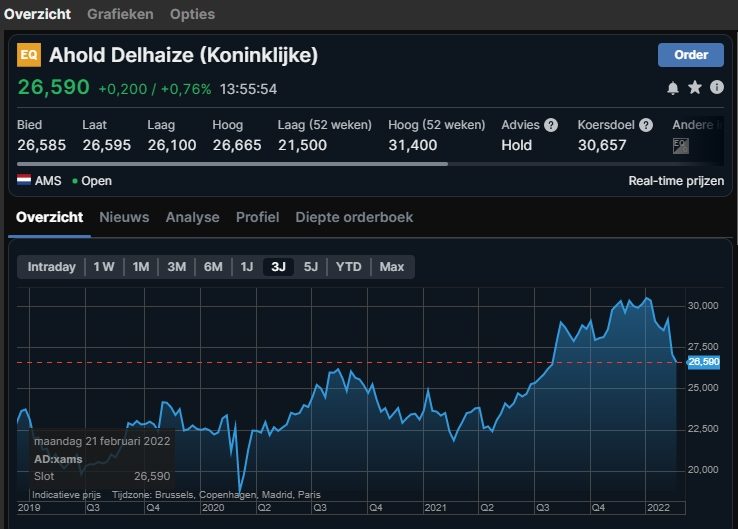Click the Netherlands flag next to AMS
738x529 pixels.
[25, 181]
